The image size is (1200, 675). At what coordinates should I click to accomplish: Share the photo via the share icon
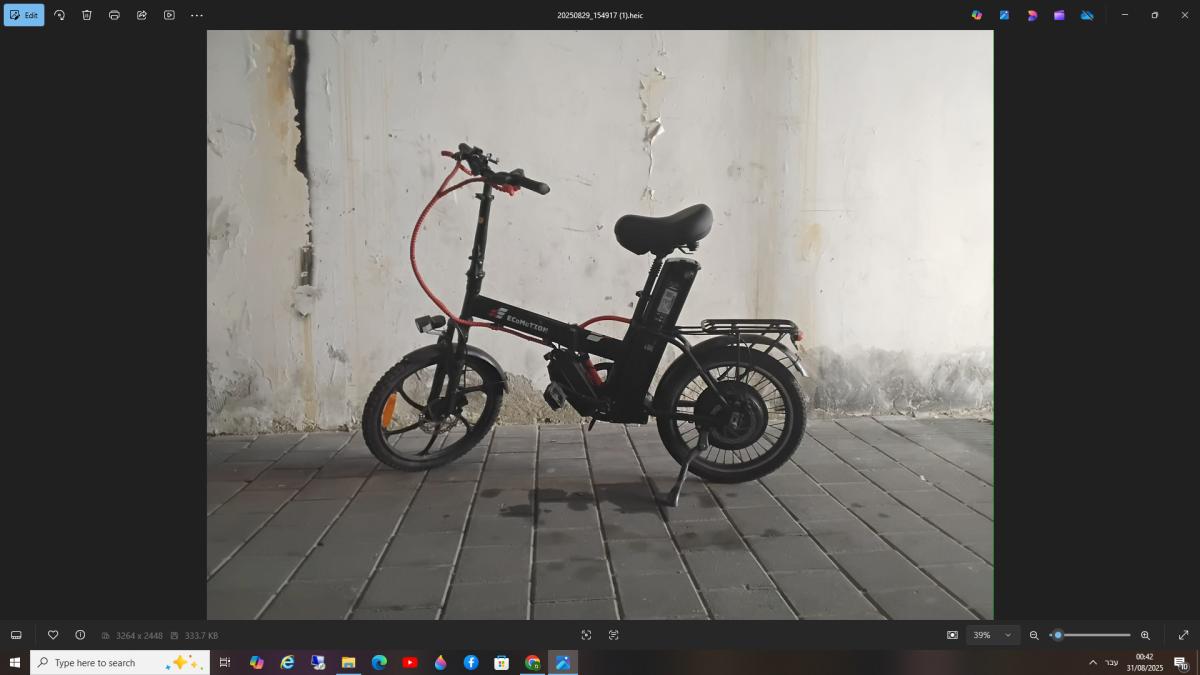[x=142, y=15]
